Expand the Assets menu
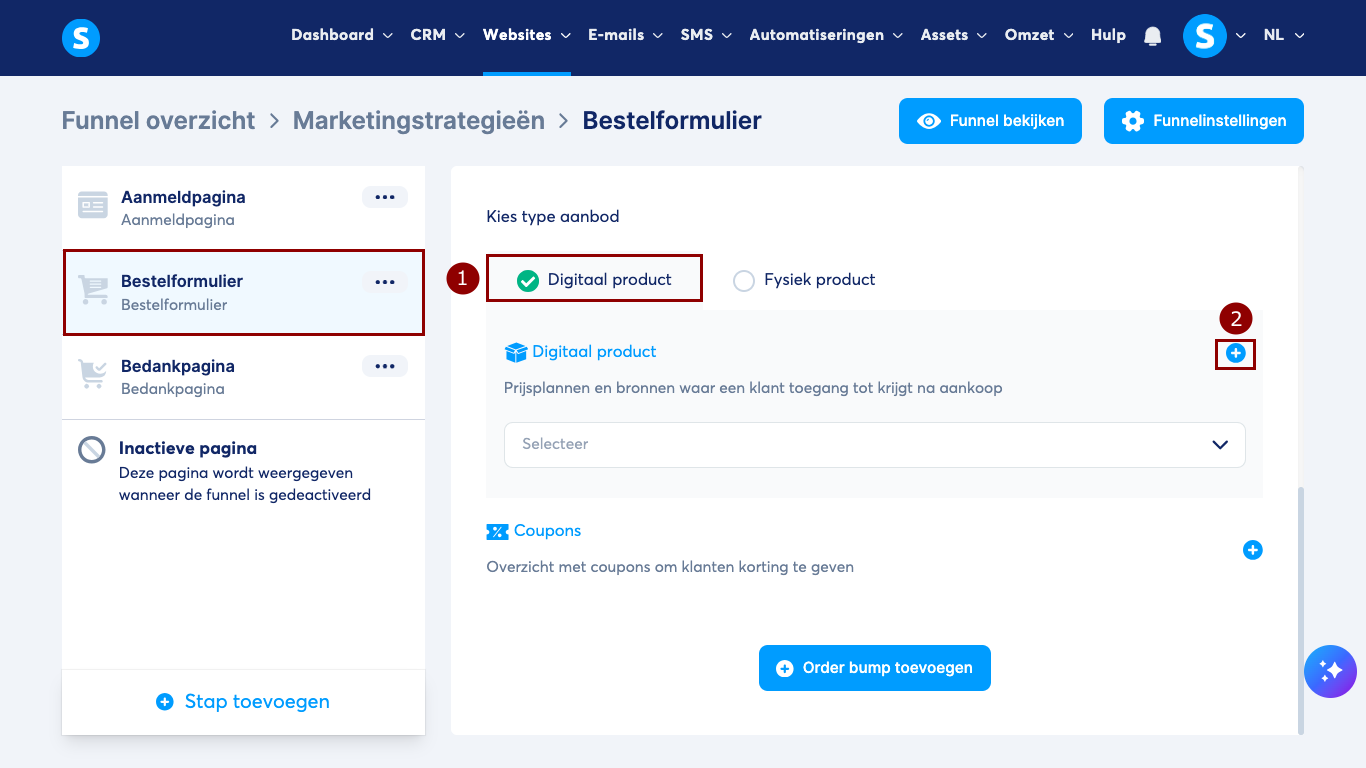 954,35
